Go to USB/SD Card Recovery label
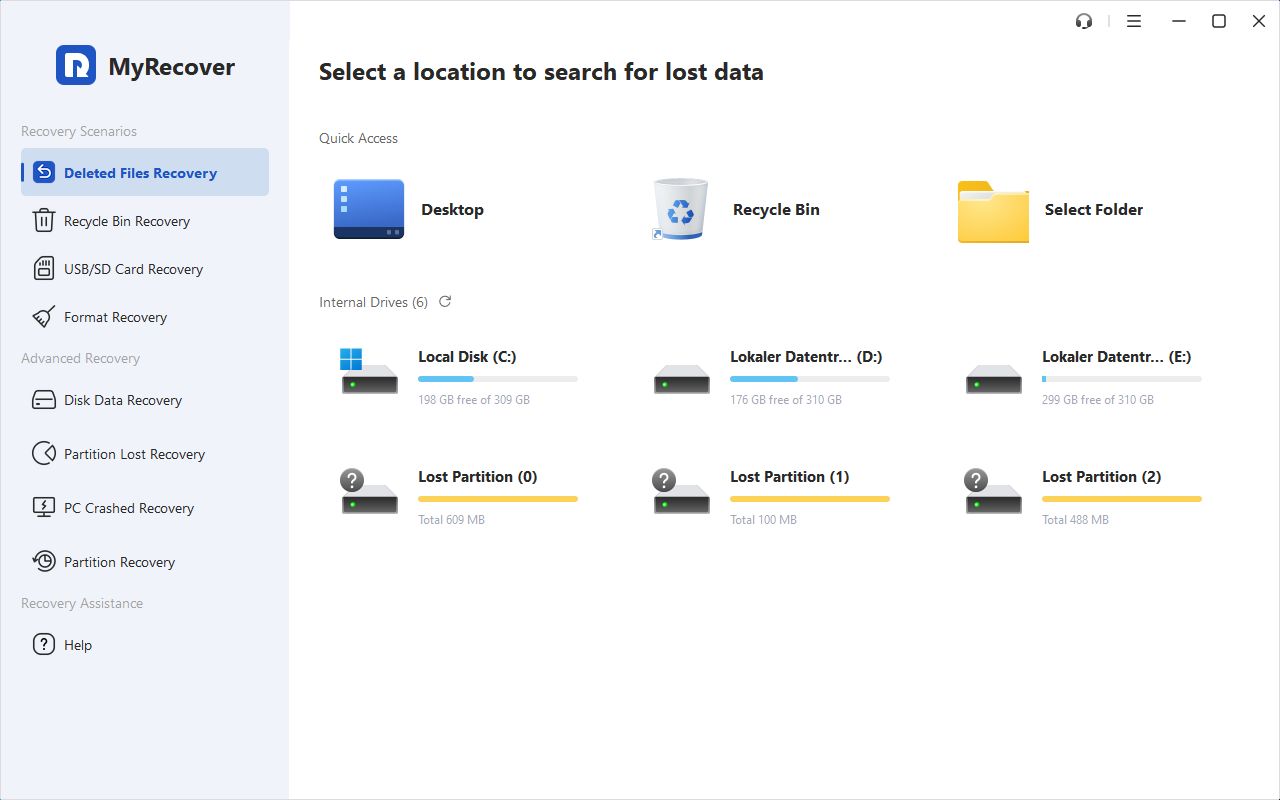The height and width of the screenshot is (800, 1280). pos(133,269)
